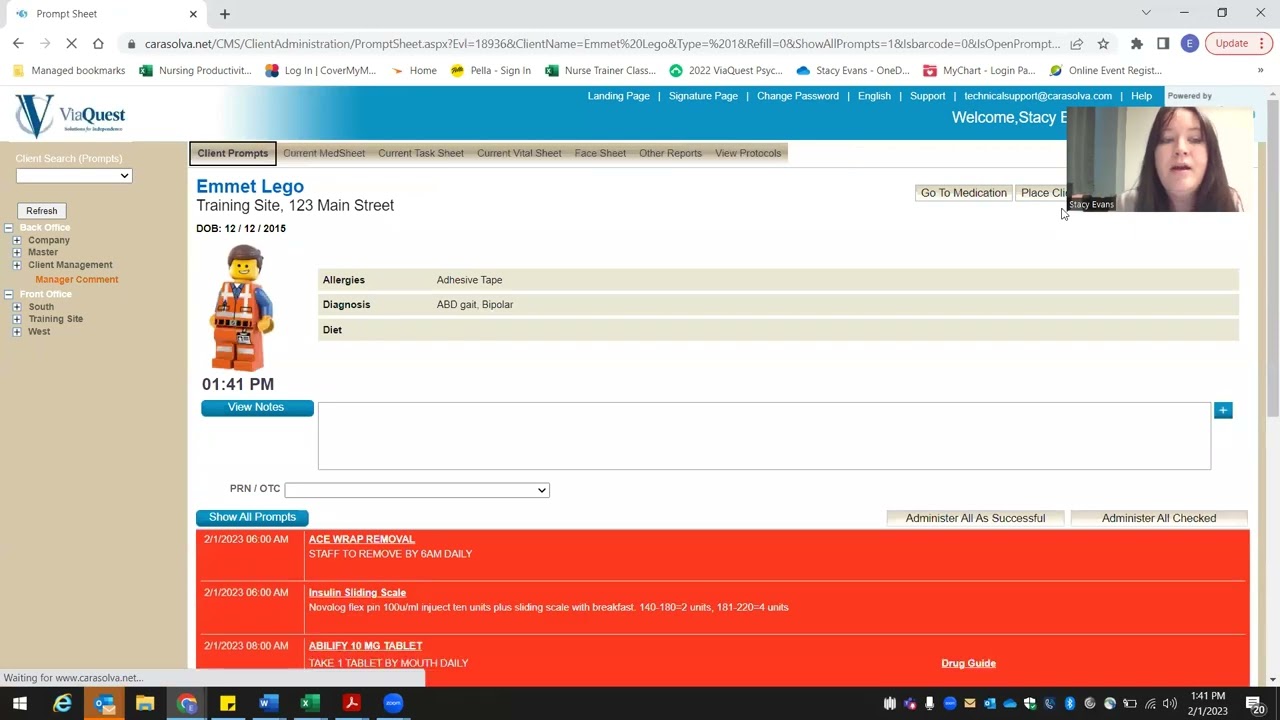Click Administer All Checked
Viewport: 1280px width, 720px height.
(1159, 518)
